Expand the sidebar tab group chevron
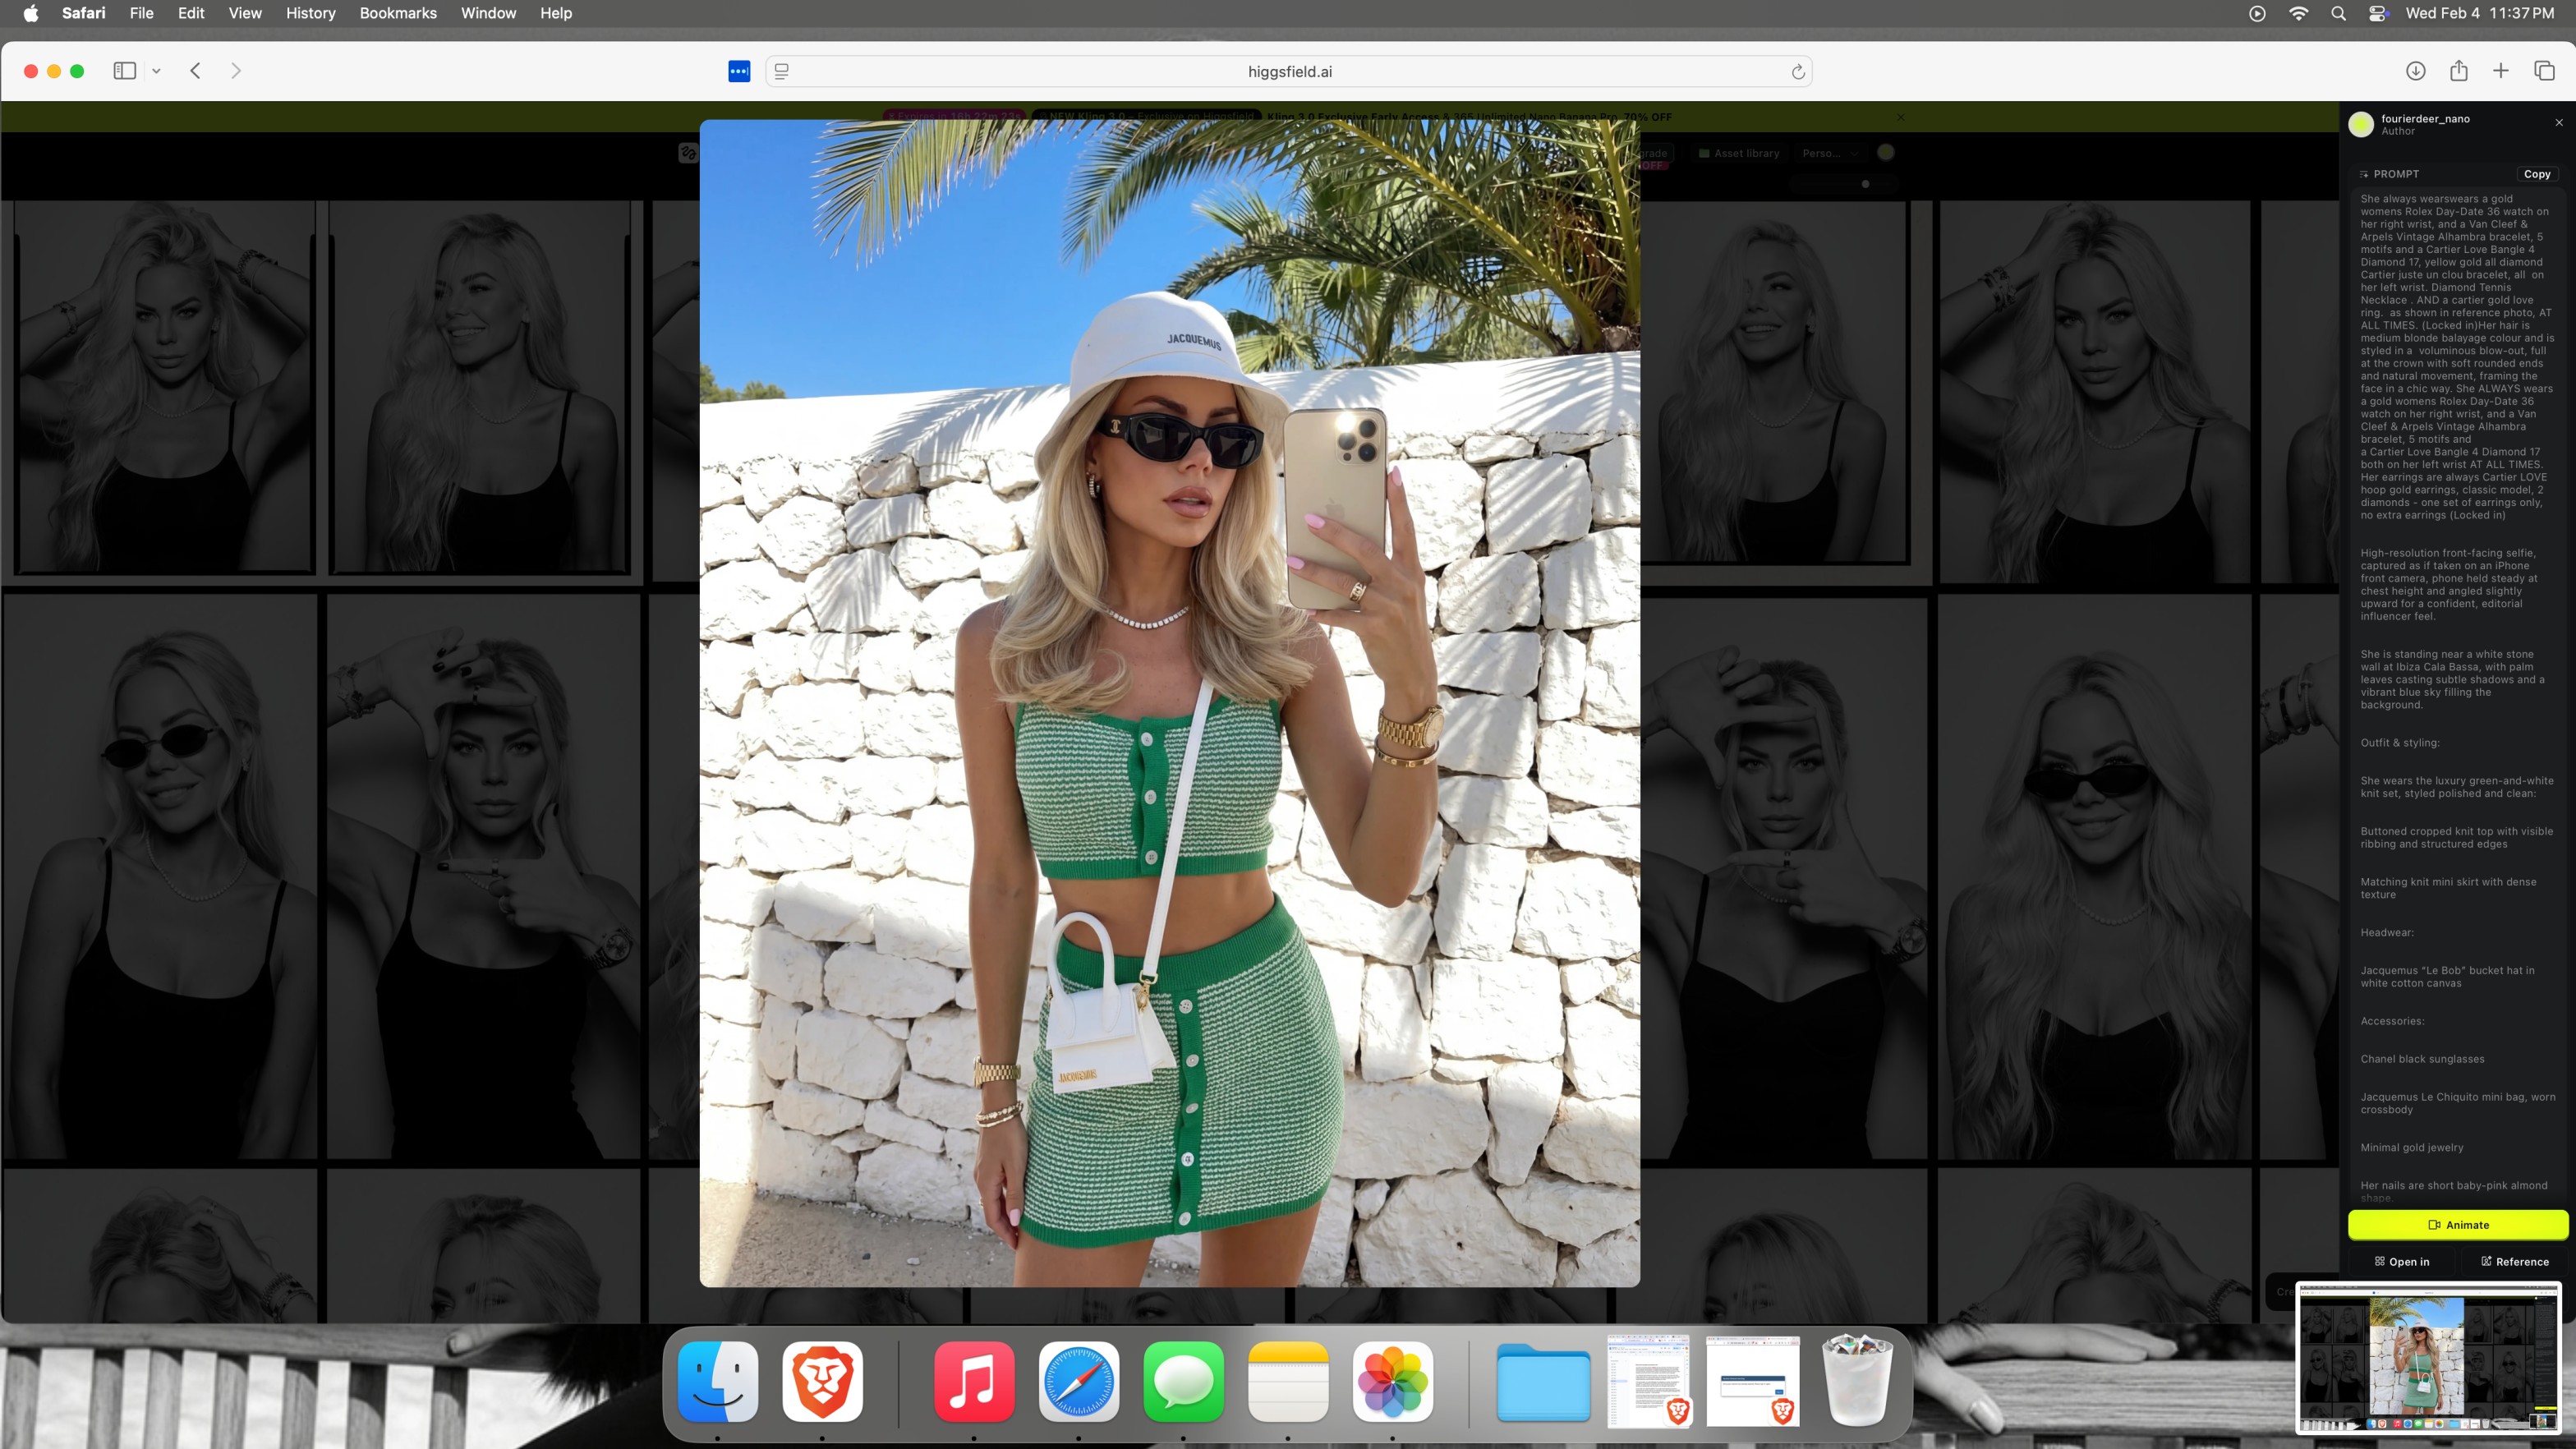This screenshot has height=1449, width=2576. point(156,71)
